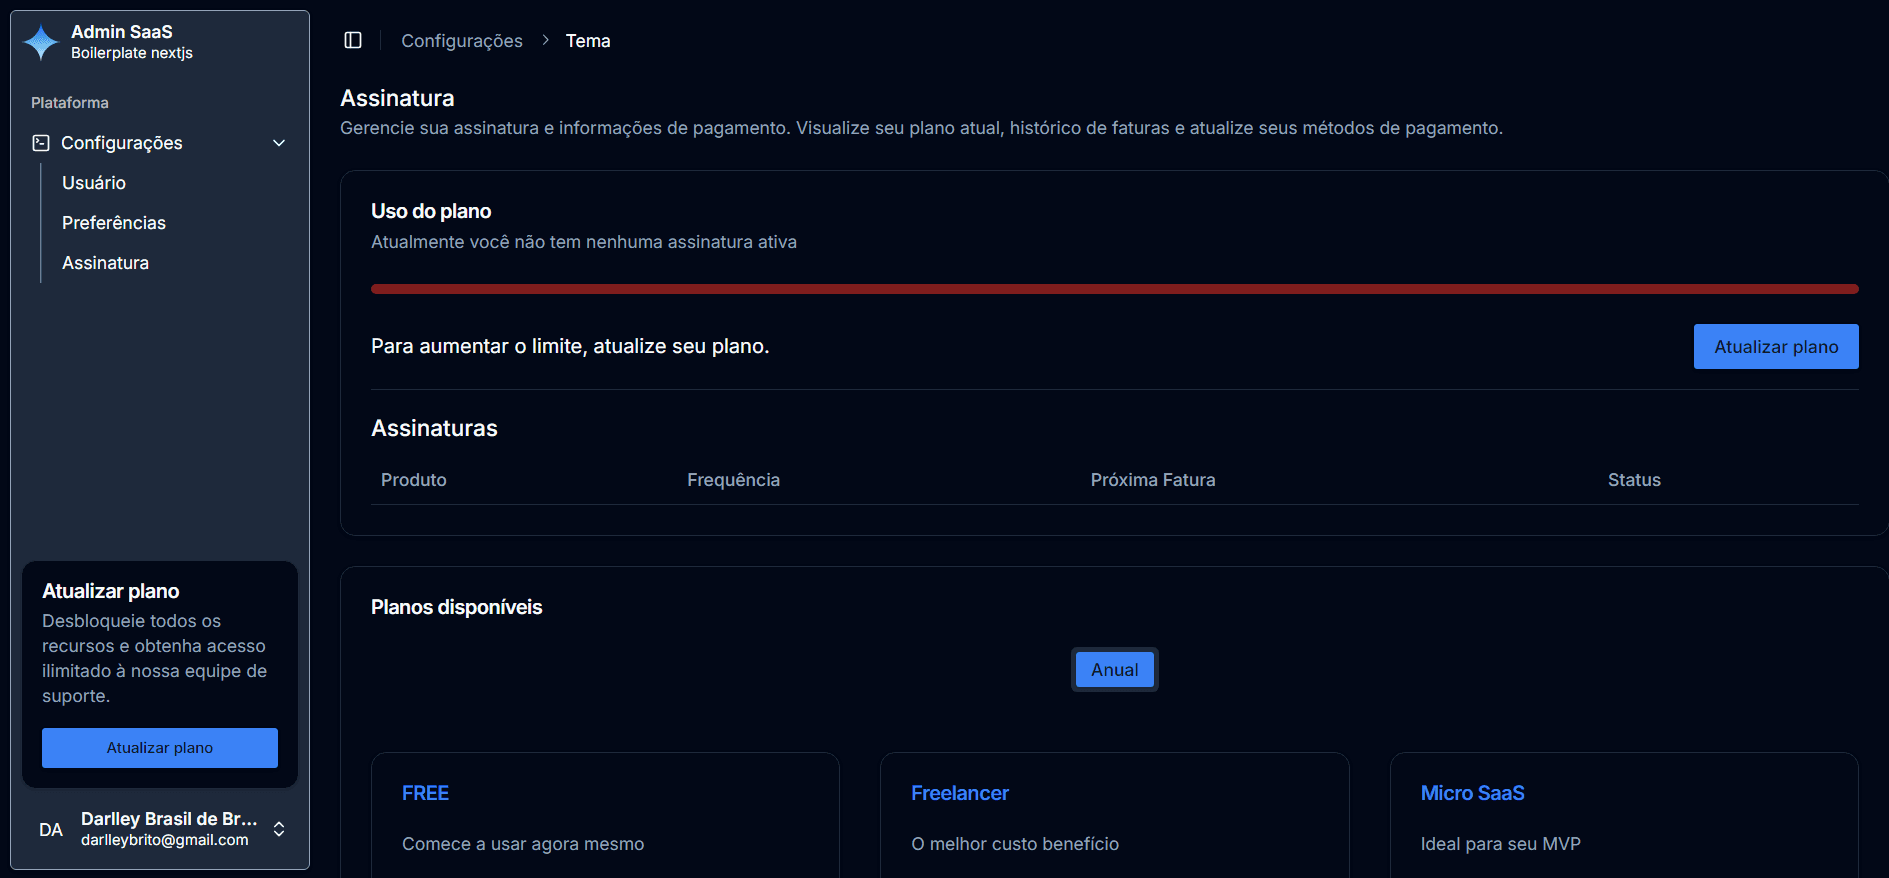The height and width of the screenshot is (878, 1889).
Task: Click 'O melhor custo benefício' text
Action: click(x=1015, y=844)
